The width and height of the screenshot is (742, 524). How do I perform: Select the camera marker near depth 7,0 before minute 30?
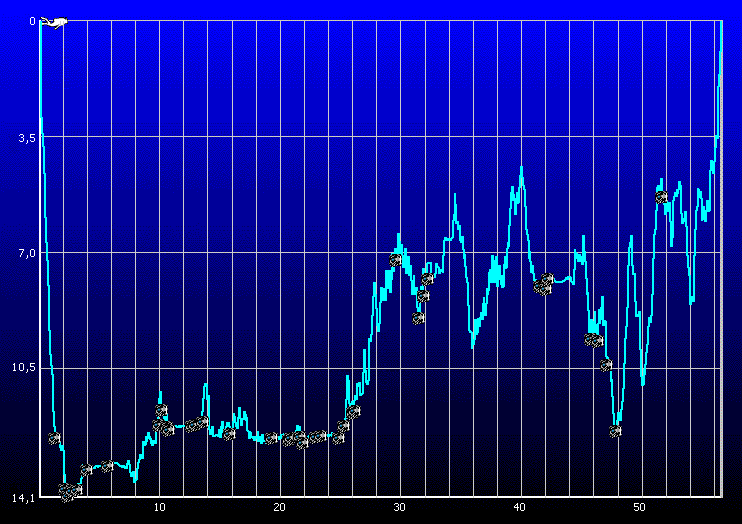coord(396,259)
